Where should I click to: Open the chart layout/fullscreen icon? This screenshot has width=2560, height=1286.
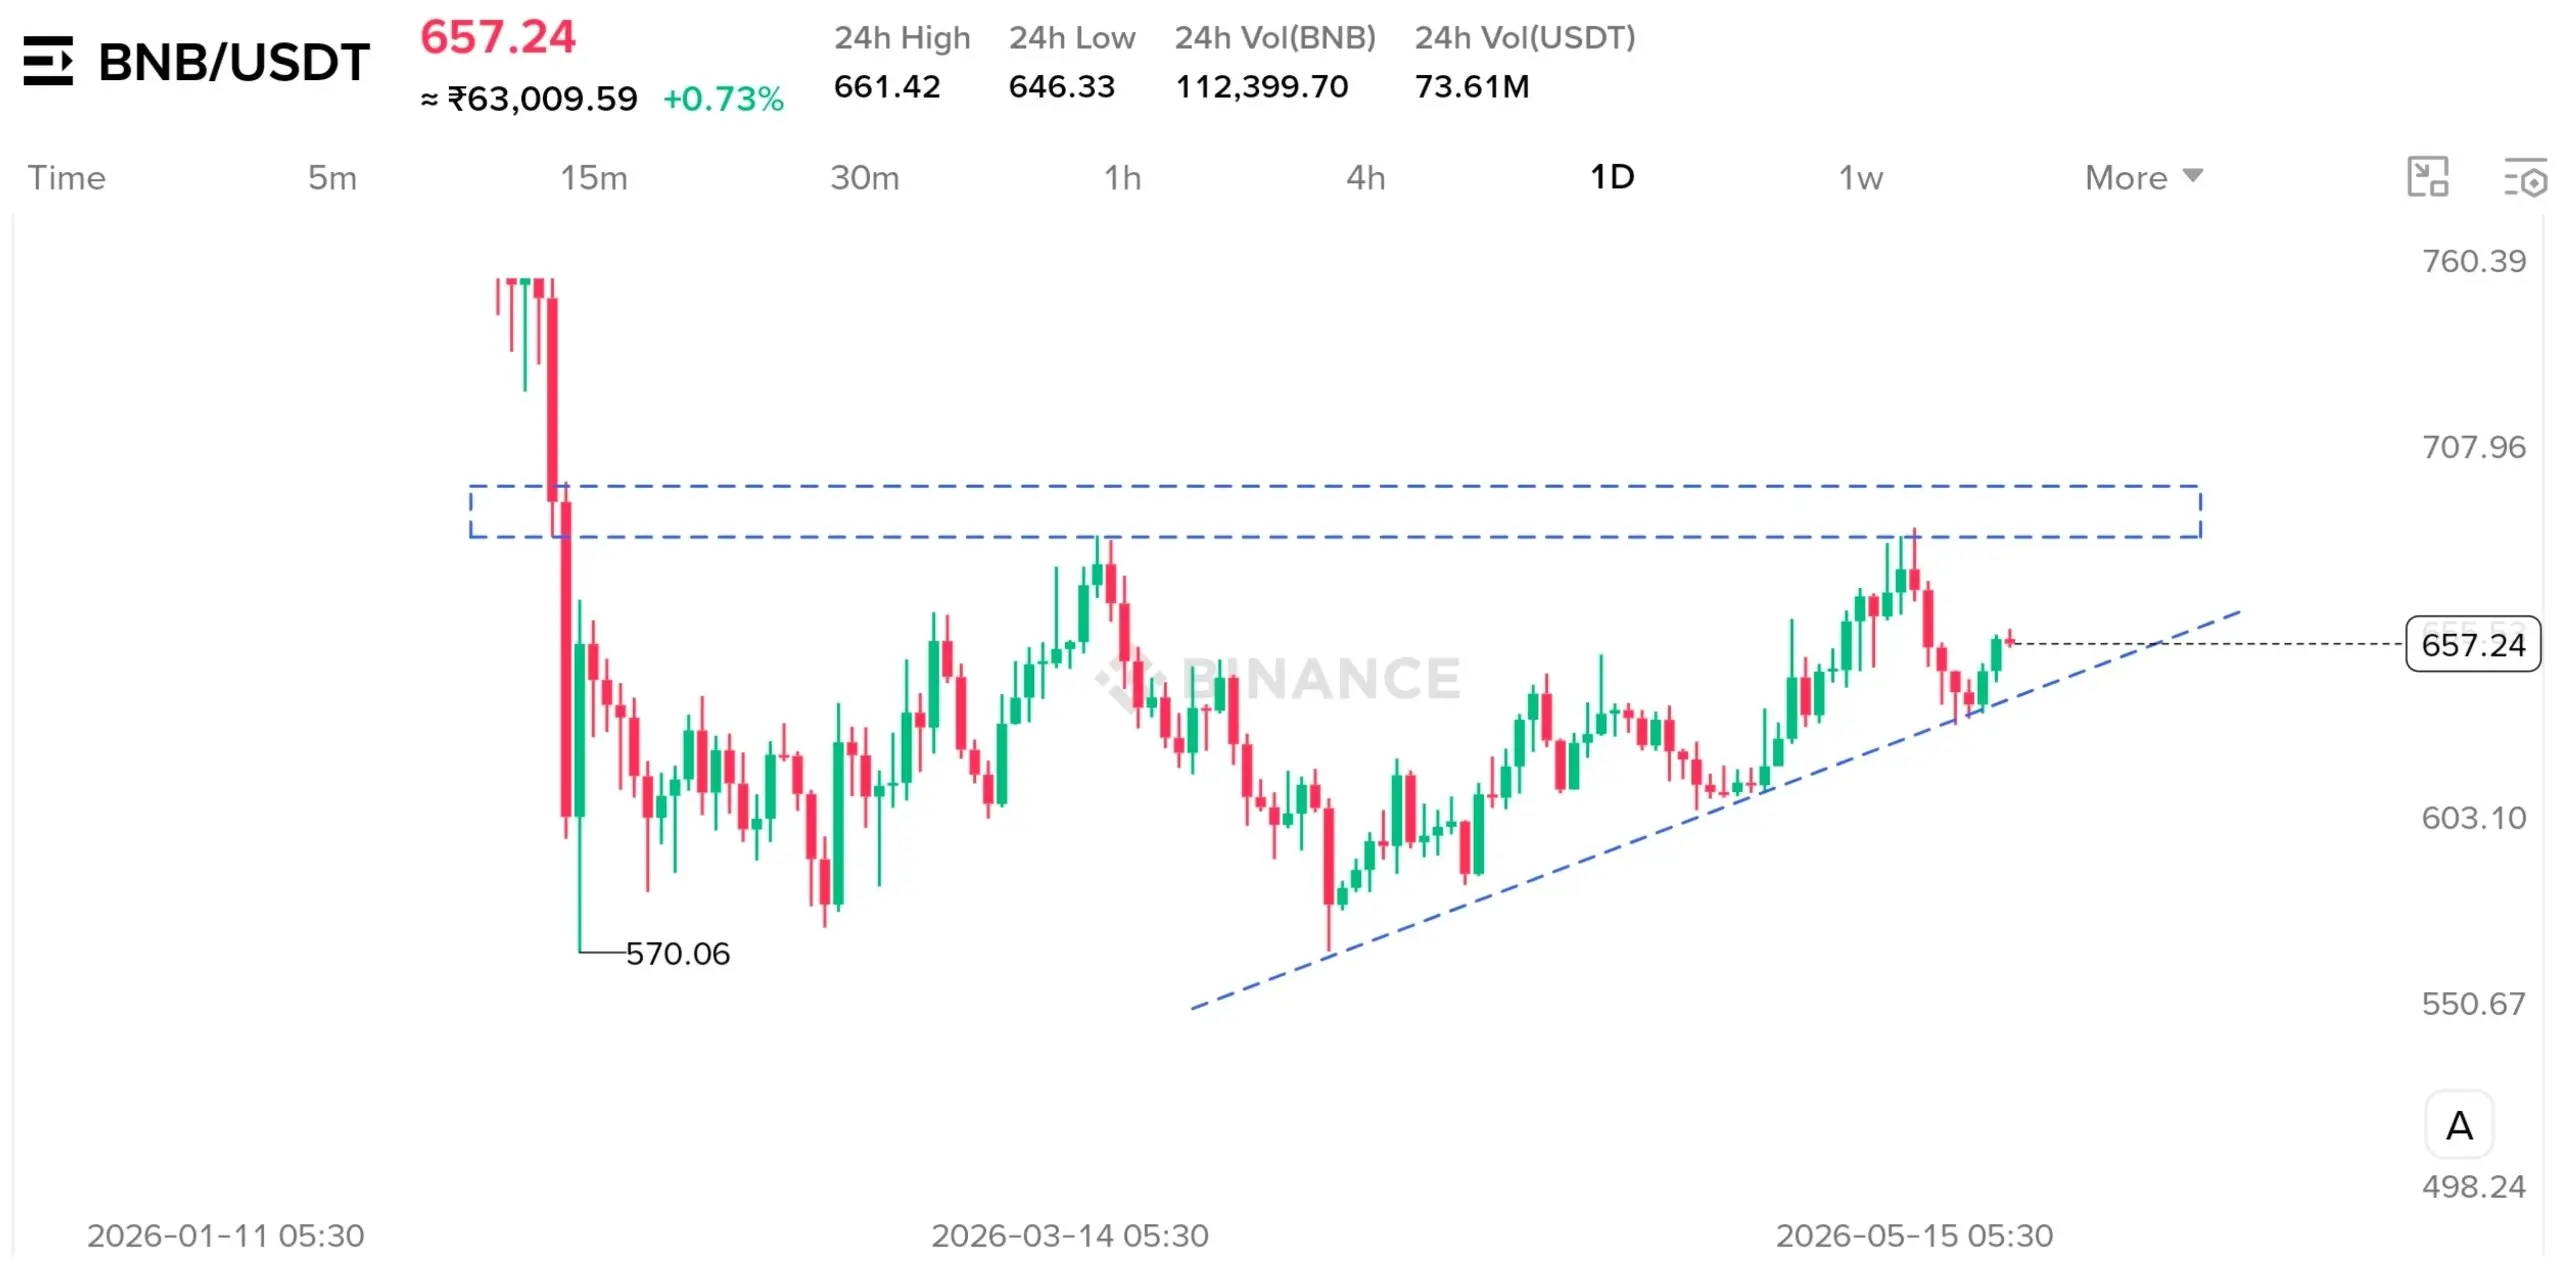[x=2427, y=177]
